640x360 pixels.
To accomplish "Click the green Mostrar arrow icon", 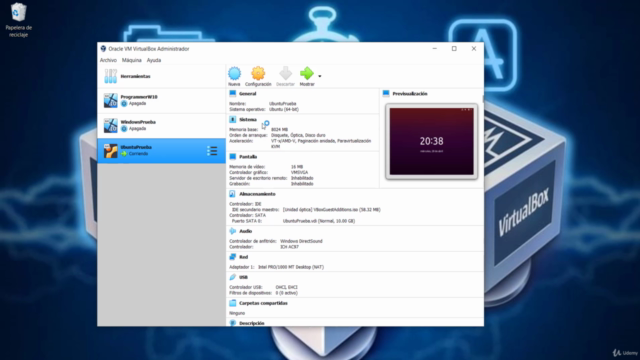I will [307, 74].
